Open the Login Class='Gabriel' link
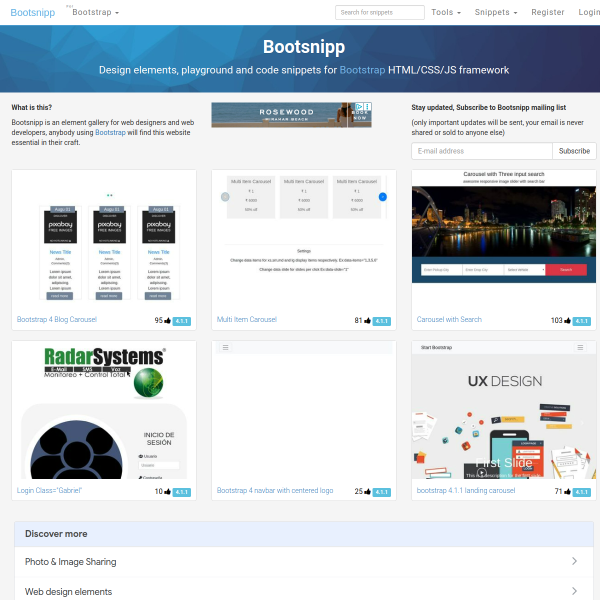Viewport: 600px width, 600px height. 49,491
